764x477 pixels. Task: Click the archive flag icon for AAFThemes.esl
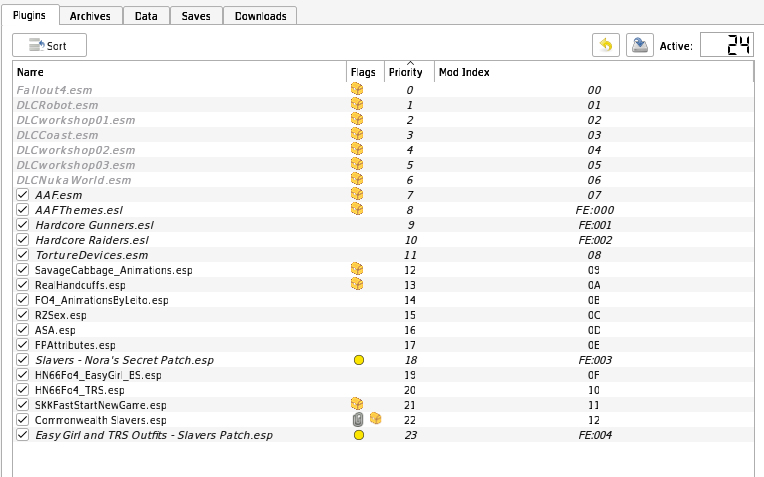(357, 209)
